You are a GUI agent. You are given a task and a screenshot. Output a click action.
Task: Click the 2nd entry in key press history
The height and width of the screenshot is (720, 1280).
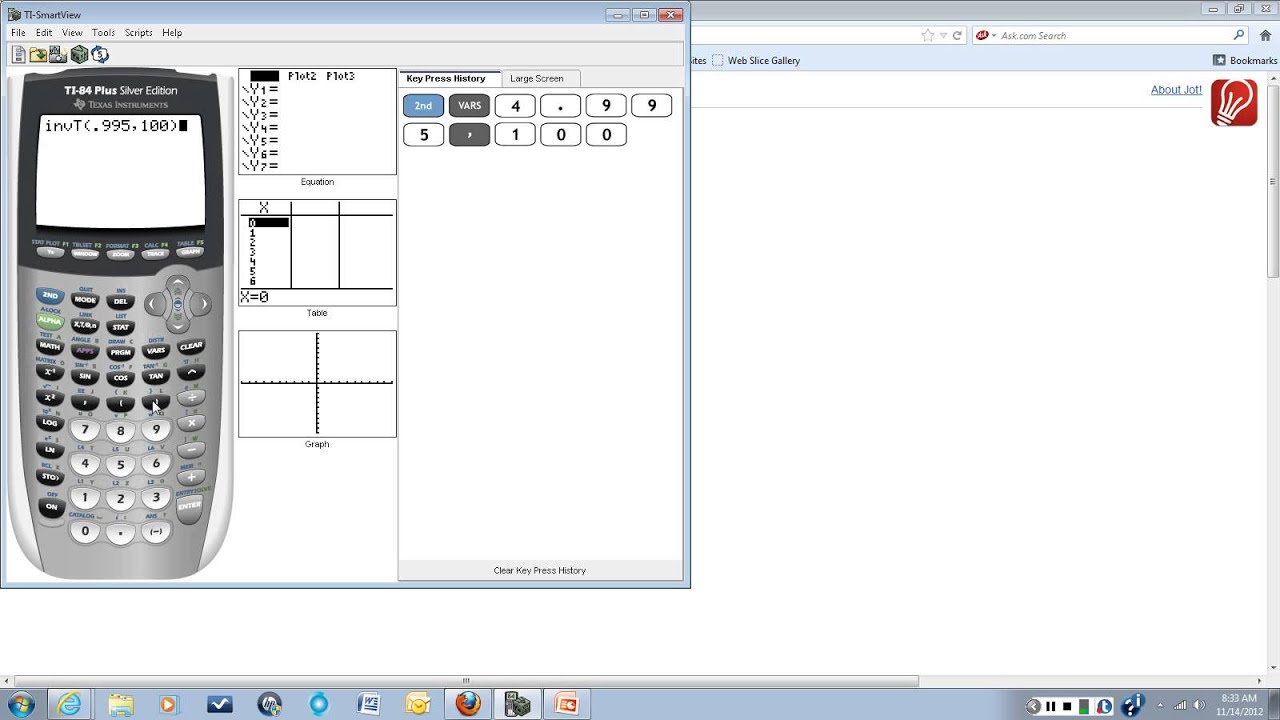pyautogui.click(x=423, y=105)
